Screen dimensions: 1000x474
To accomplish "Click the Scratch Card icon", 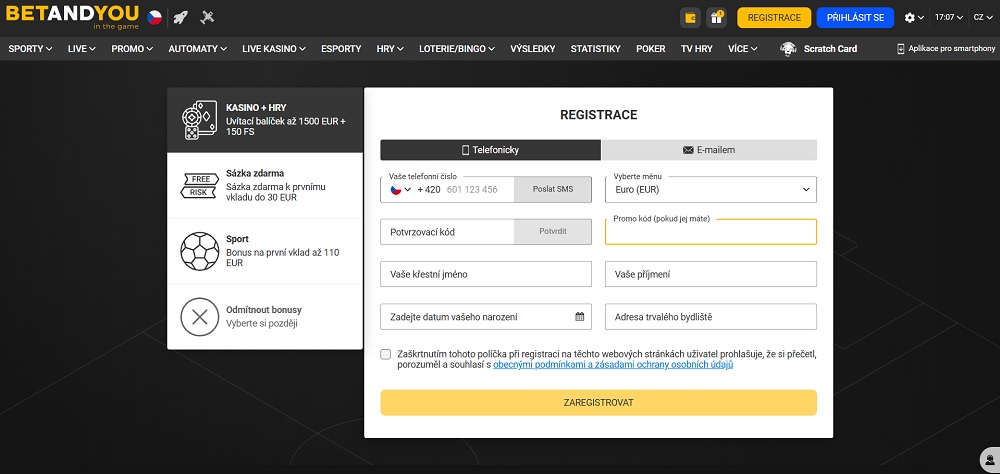I will pyautogui.click(x=789, y=48).
